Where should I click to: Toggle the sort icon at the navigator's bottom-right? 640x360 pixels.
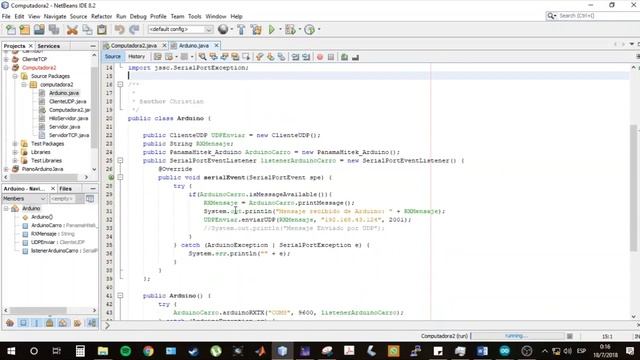point(92,323)
